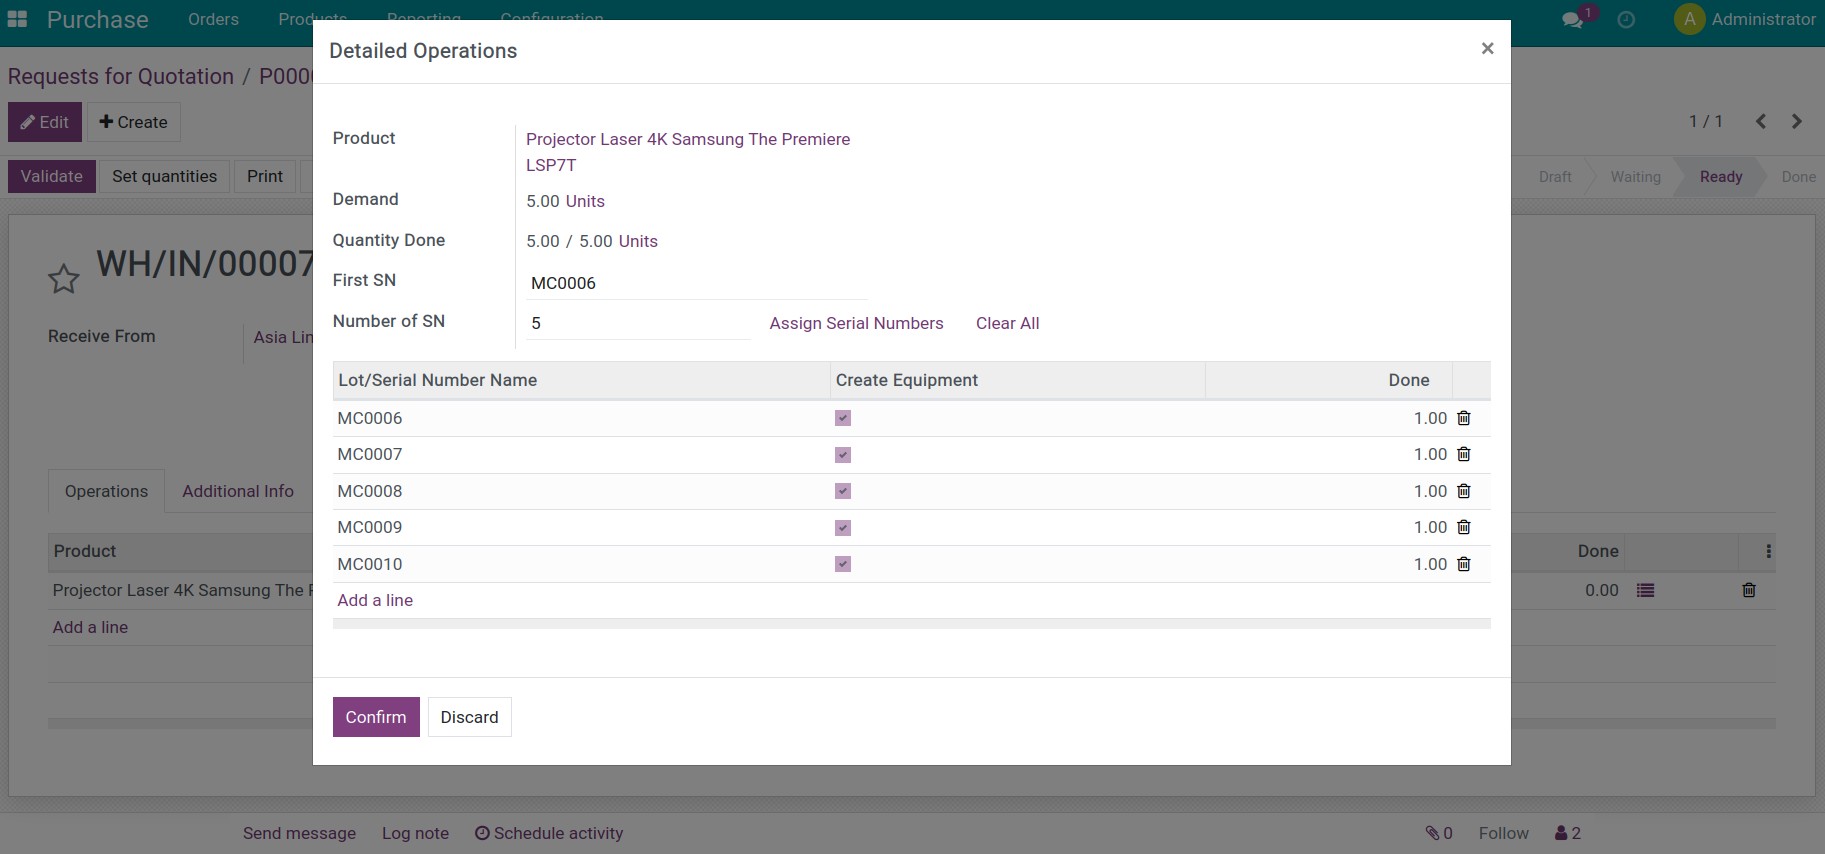Delete the MC0010 serial number row
This screenshot has height=854, width=1825.
pyautogui.click(x=1463, y=564)
